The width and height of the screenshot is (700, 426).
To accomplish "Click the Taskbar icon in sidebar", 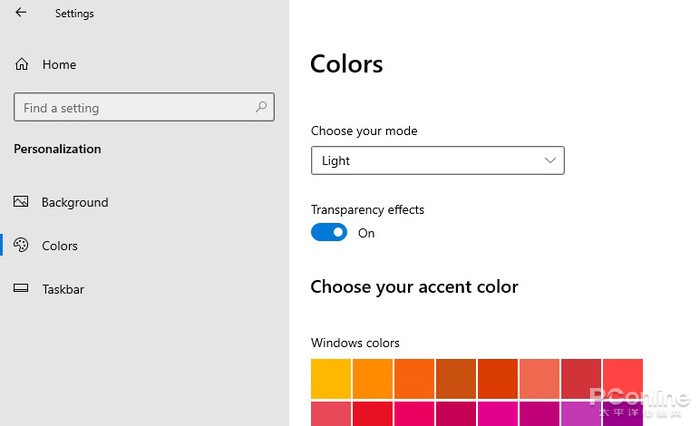I will (x=21, y=289).
